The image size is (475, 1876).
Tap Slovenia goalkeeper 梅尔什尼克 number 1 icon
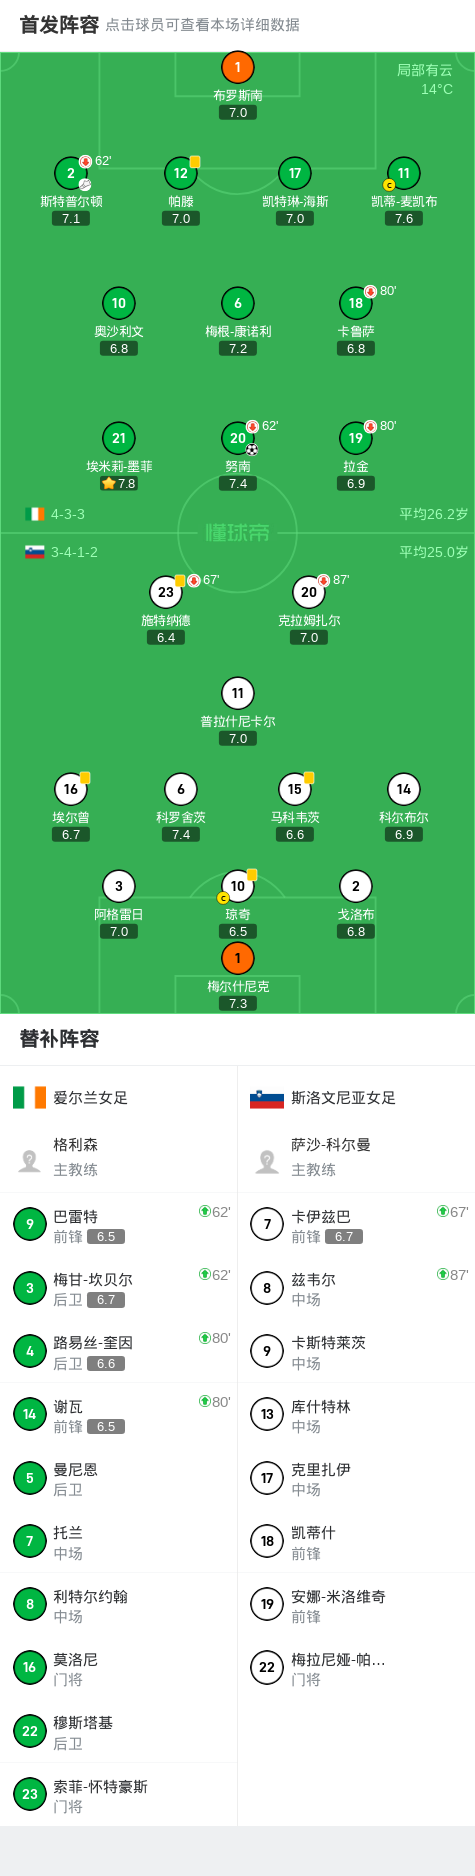pyautogui.click(x=238, y=959)
